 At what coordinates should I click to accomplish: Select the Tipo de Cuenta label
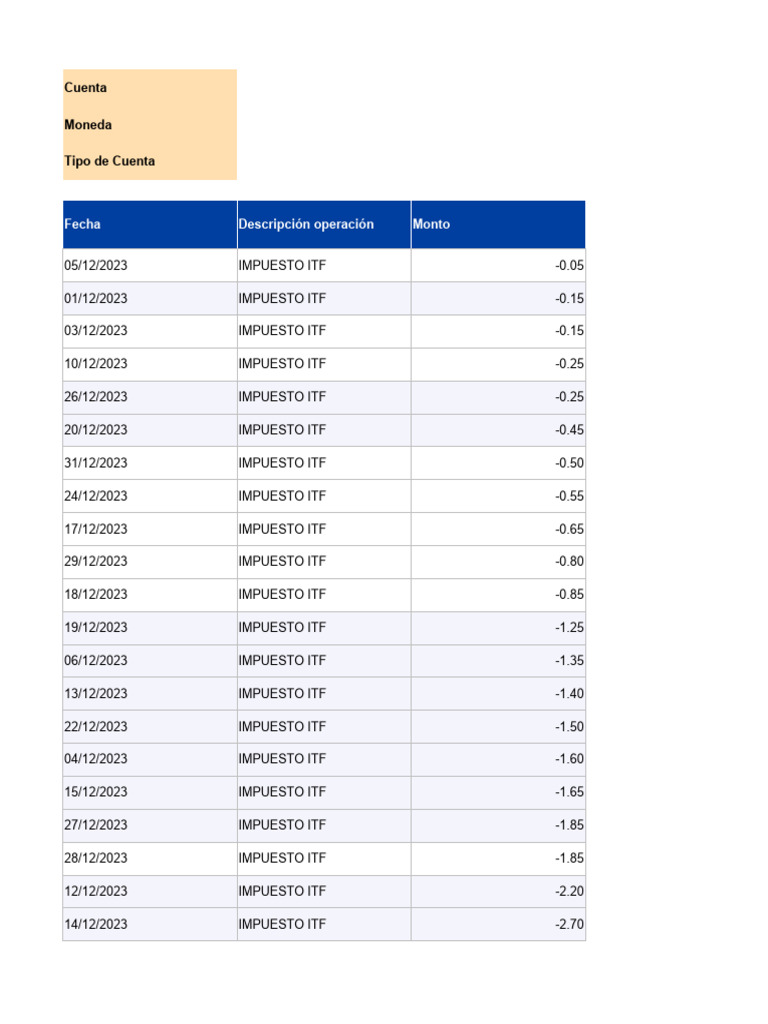pyautogui.click(x=110, y=161)
